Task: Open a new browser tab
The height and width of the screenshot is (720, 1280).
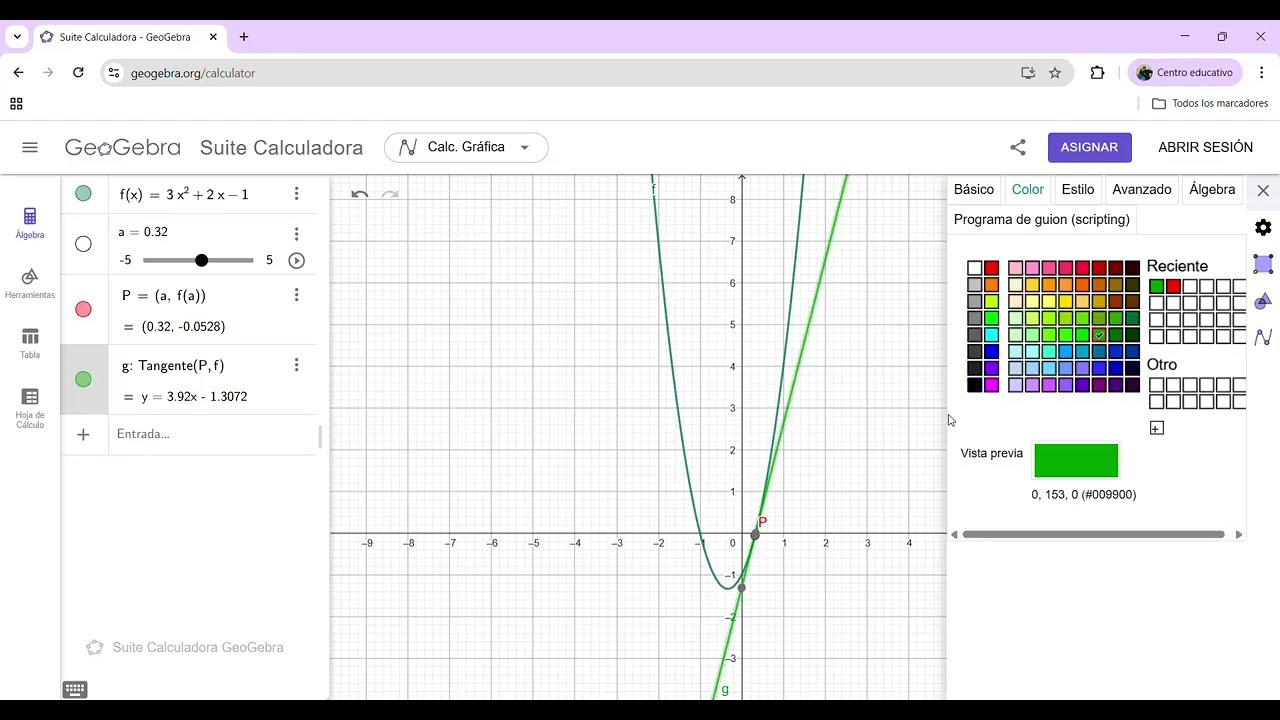Action: click(x=244, y=37)
